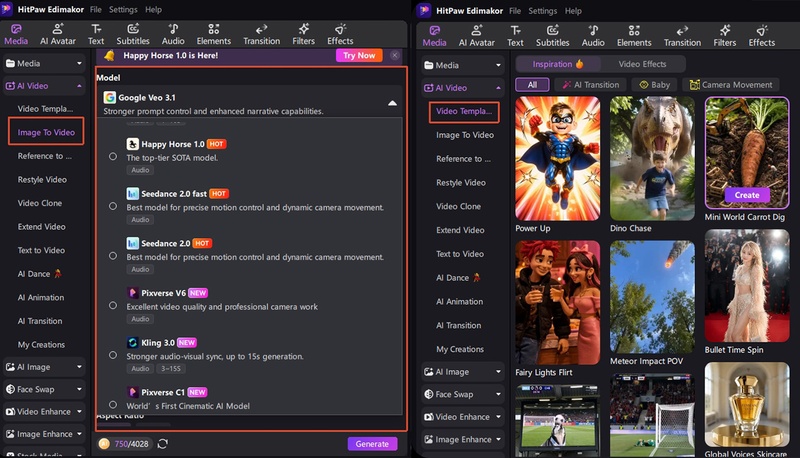Viewport: 800px width, 458px height.
Task: Open Transition tool in left window toolbar
Action: 261,34
